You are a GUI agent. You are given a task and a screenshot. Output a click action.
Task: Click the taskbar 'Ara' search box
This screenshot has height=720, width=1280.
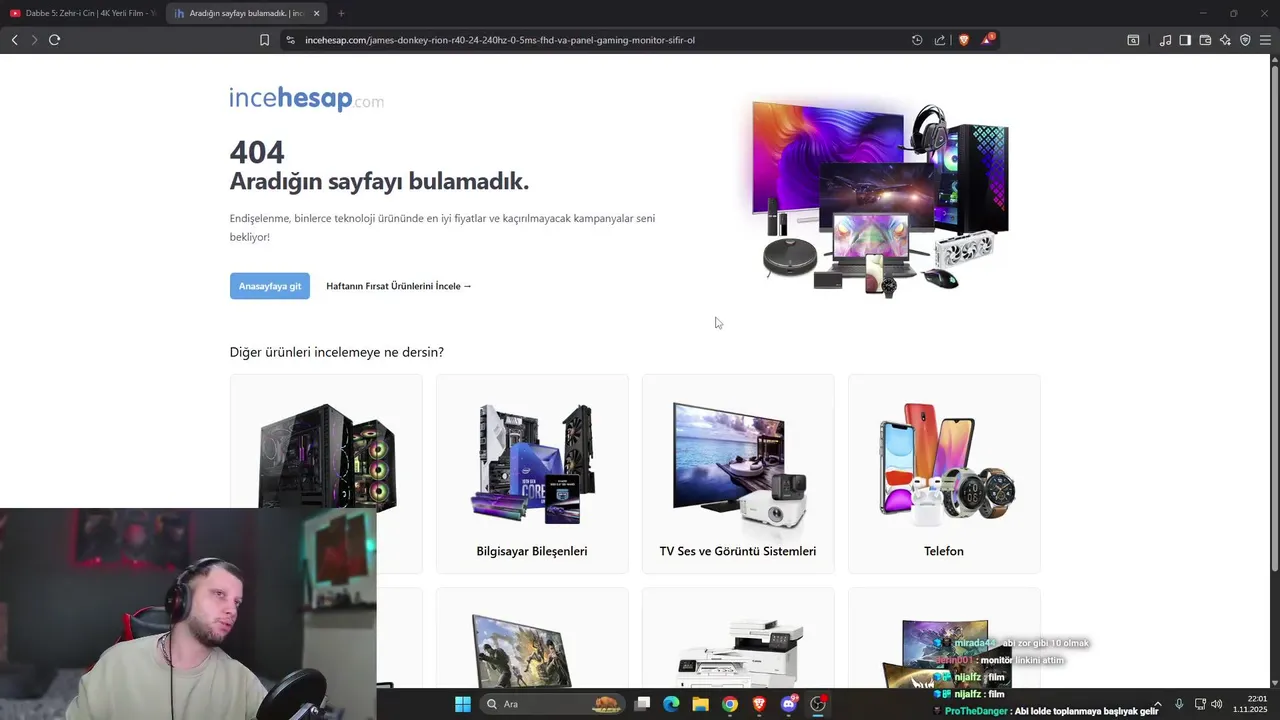click(553, 704)
